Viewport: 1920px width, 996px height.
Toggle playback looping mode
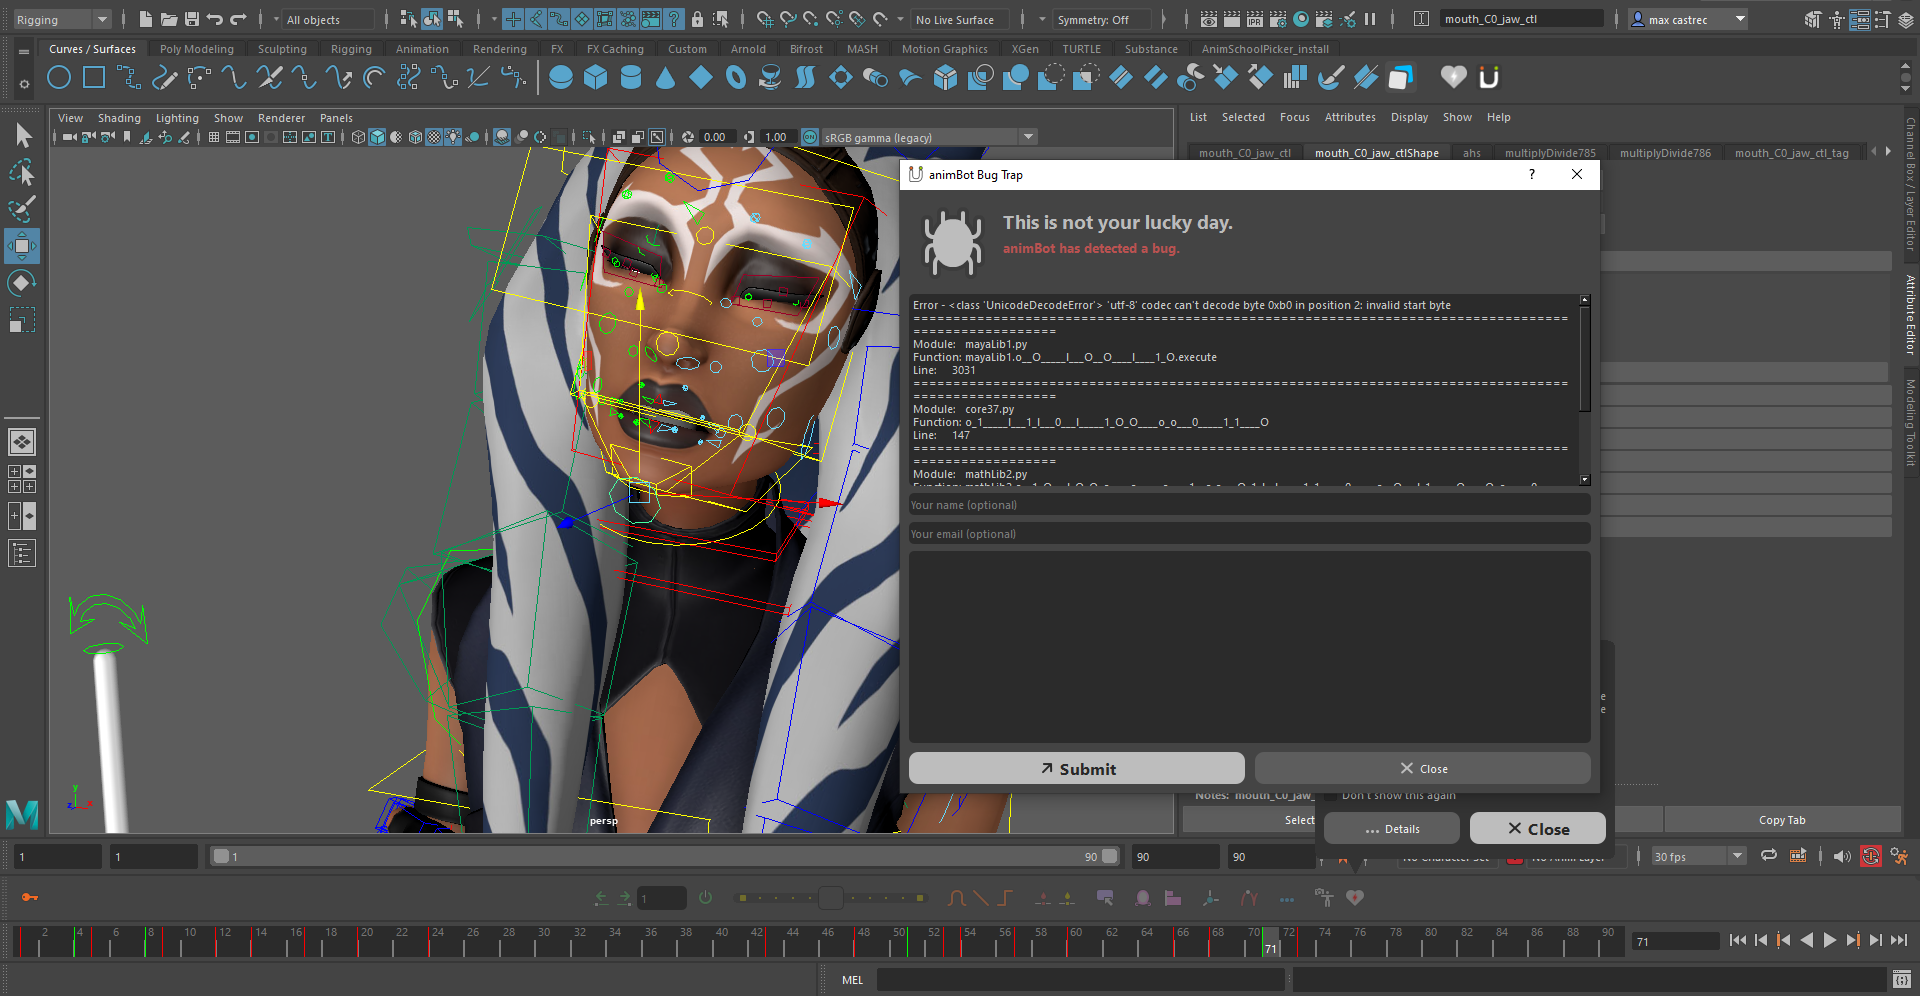click(1769, 856)
